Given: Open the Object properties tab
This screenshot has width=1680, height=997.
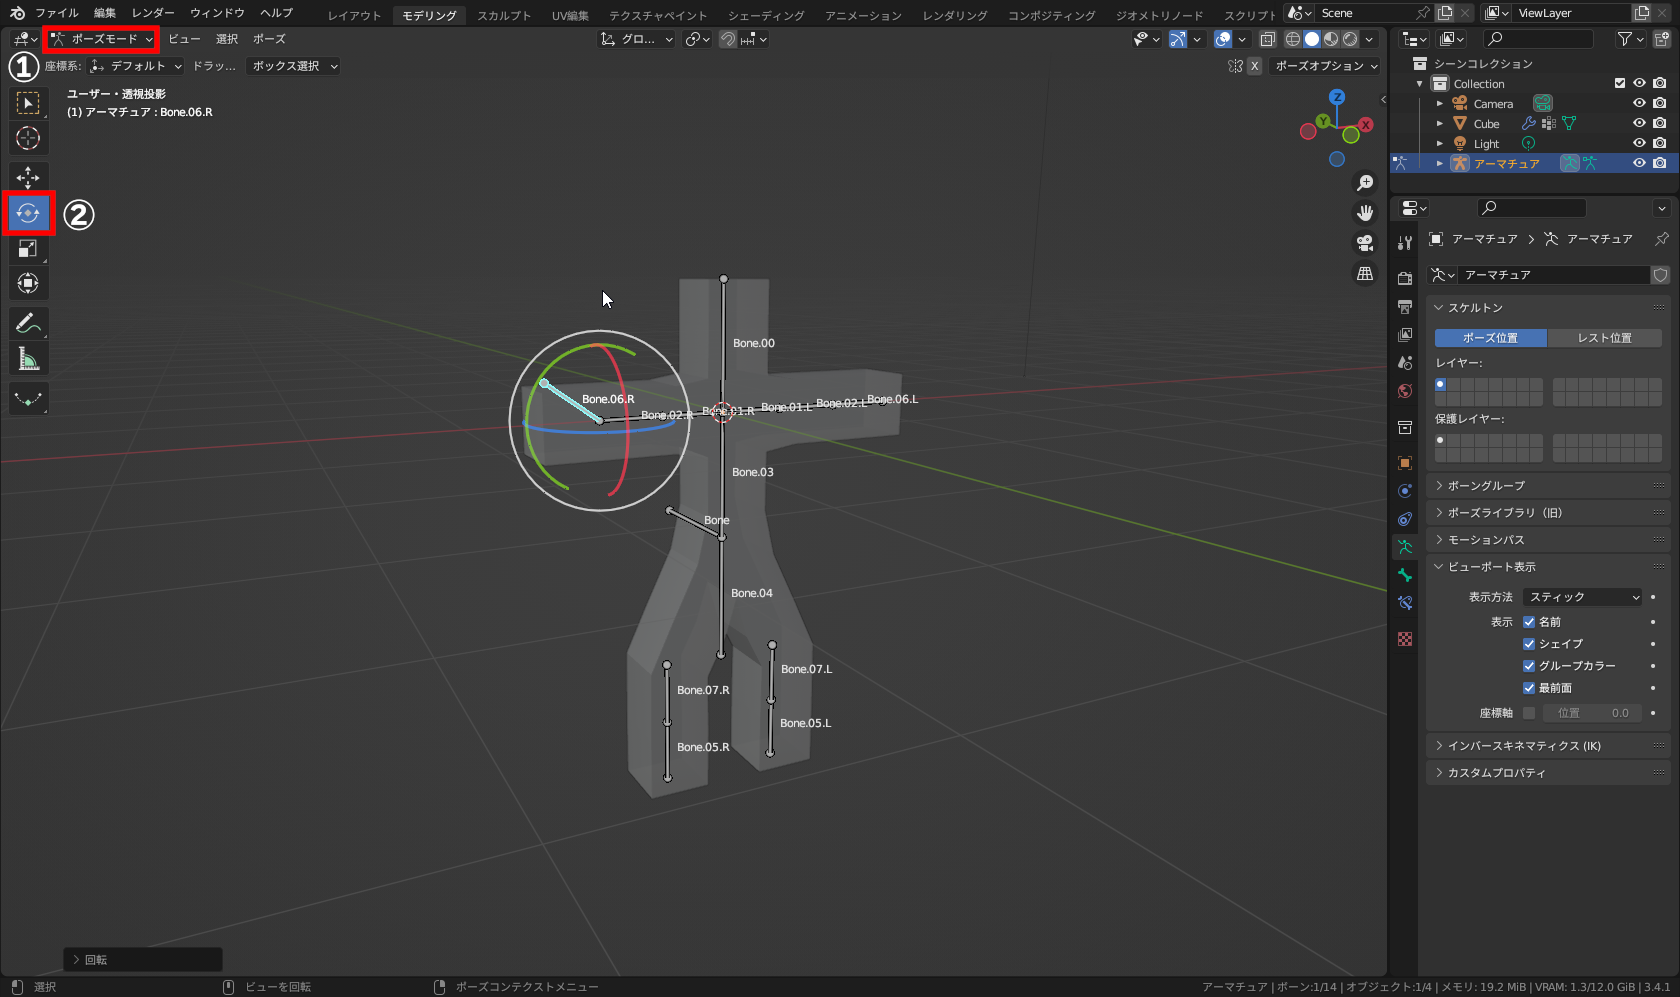Looking at the screenshot, I should click(x=1405, y=463).
